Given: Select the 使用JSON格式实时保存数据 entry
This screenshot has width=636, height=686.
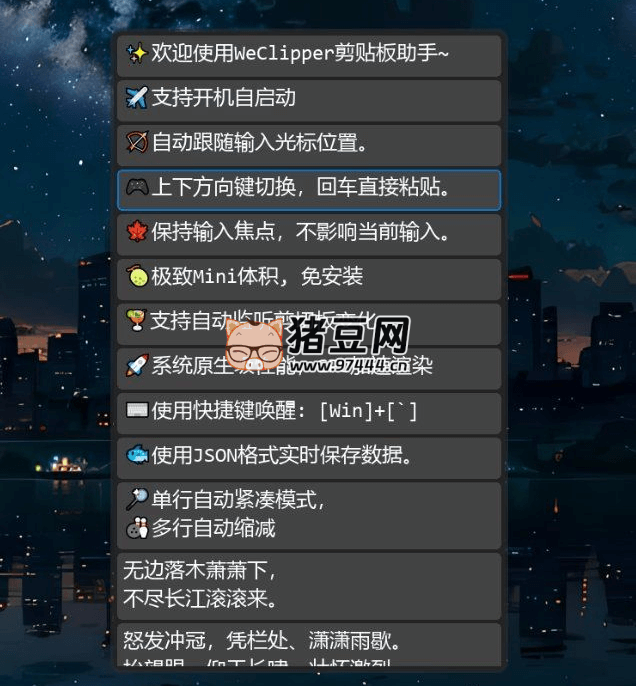Looking at the screenshot, I should click(x=309, y=458).
